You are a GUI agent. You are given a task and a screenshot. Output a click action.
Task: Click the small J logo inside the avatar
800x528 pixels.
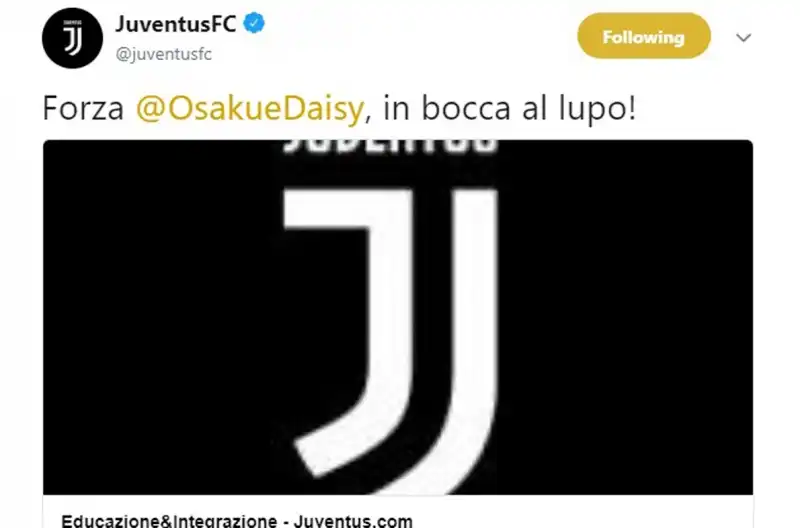[x=72, y=38]
